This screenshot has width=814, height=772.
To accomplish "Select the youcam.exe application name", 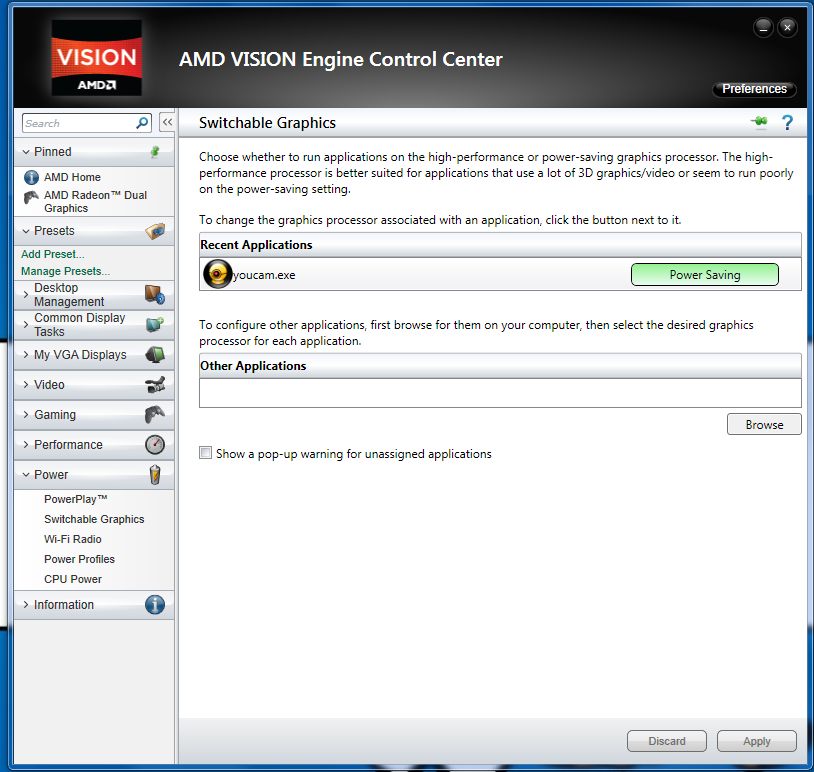I will click(264, 275).
